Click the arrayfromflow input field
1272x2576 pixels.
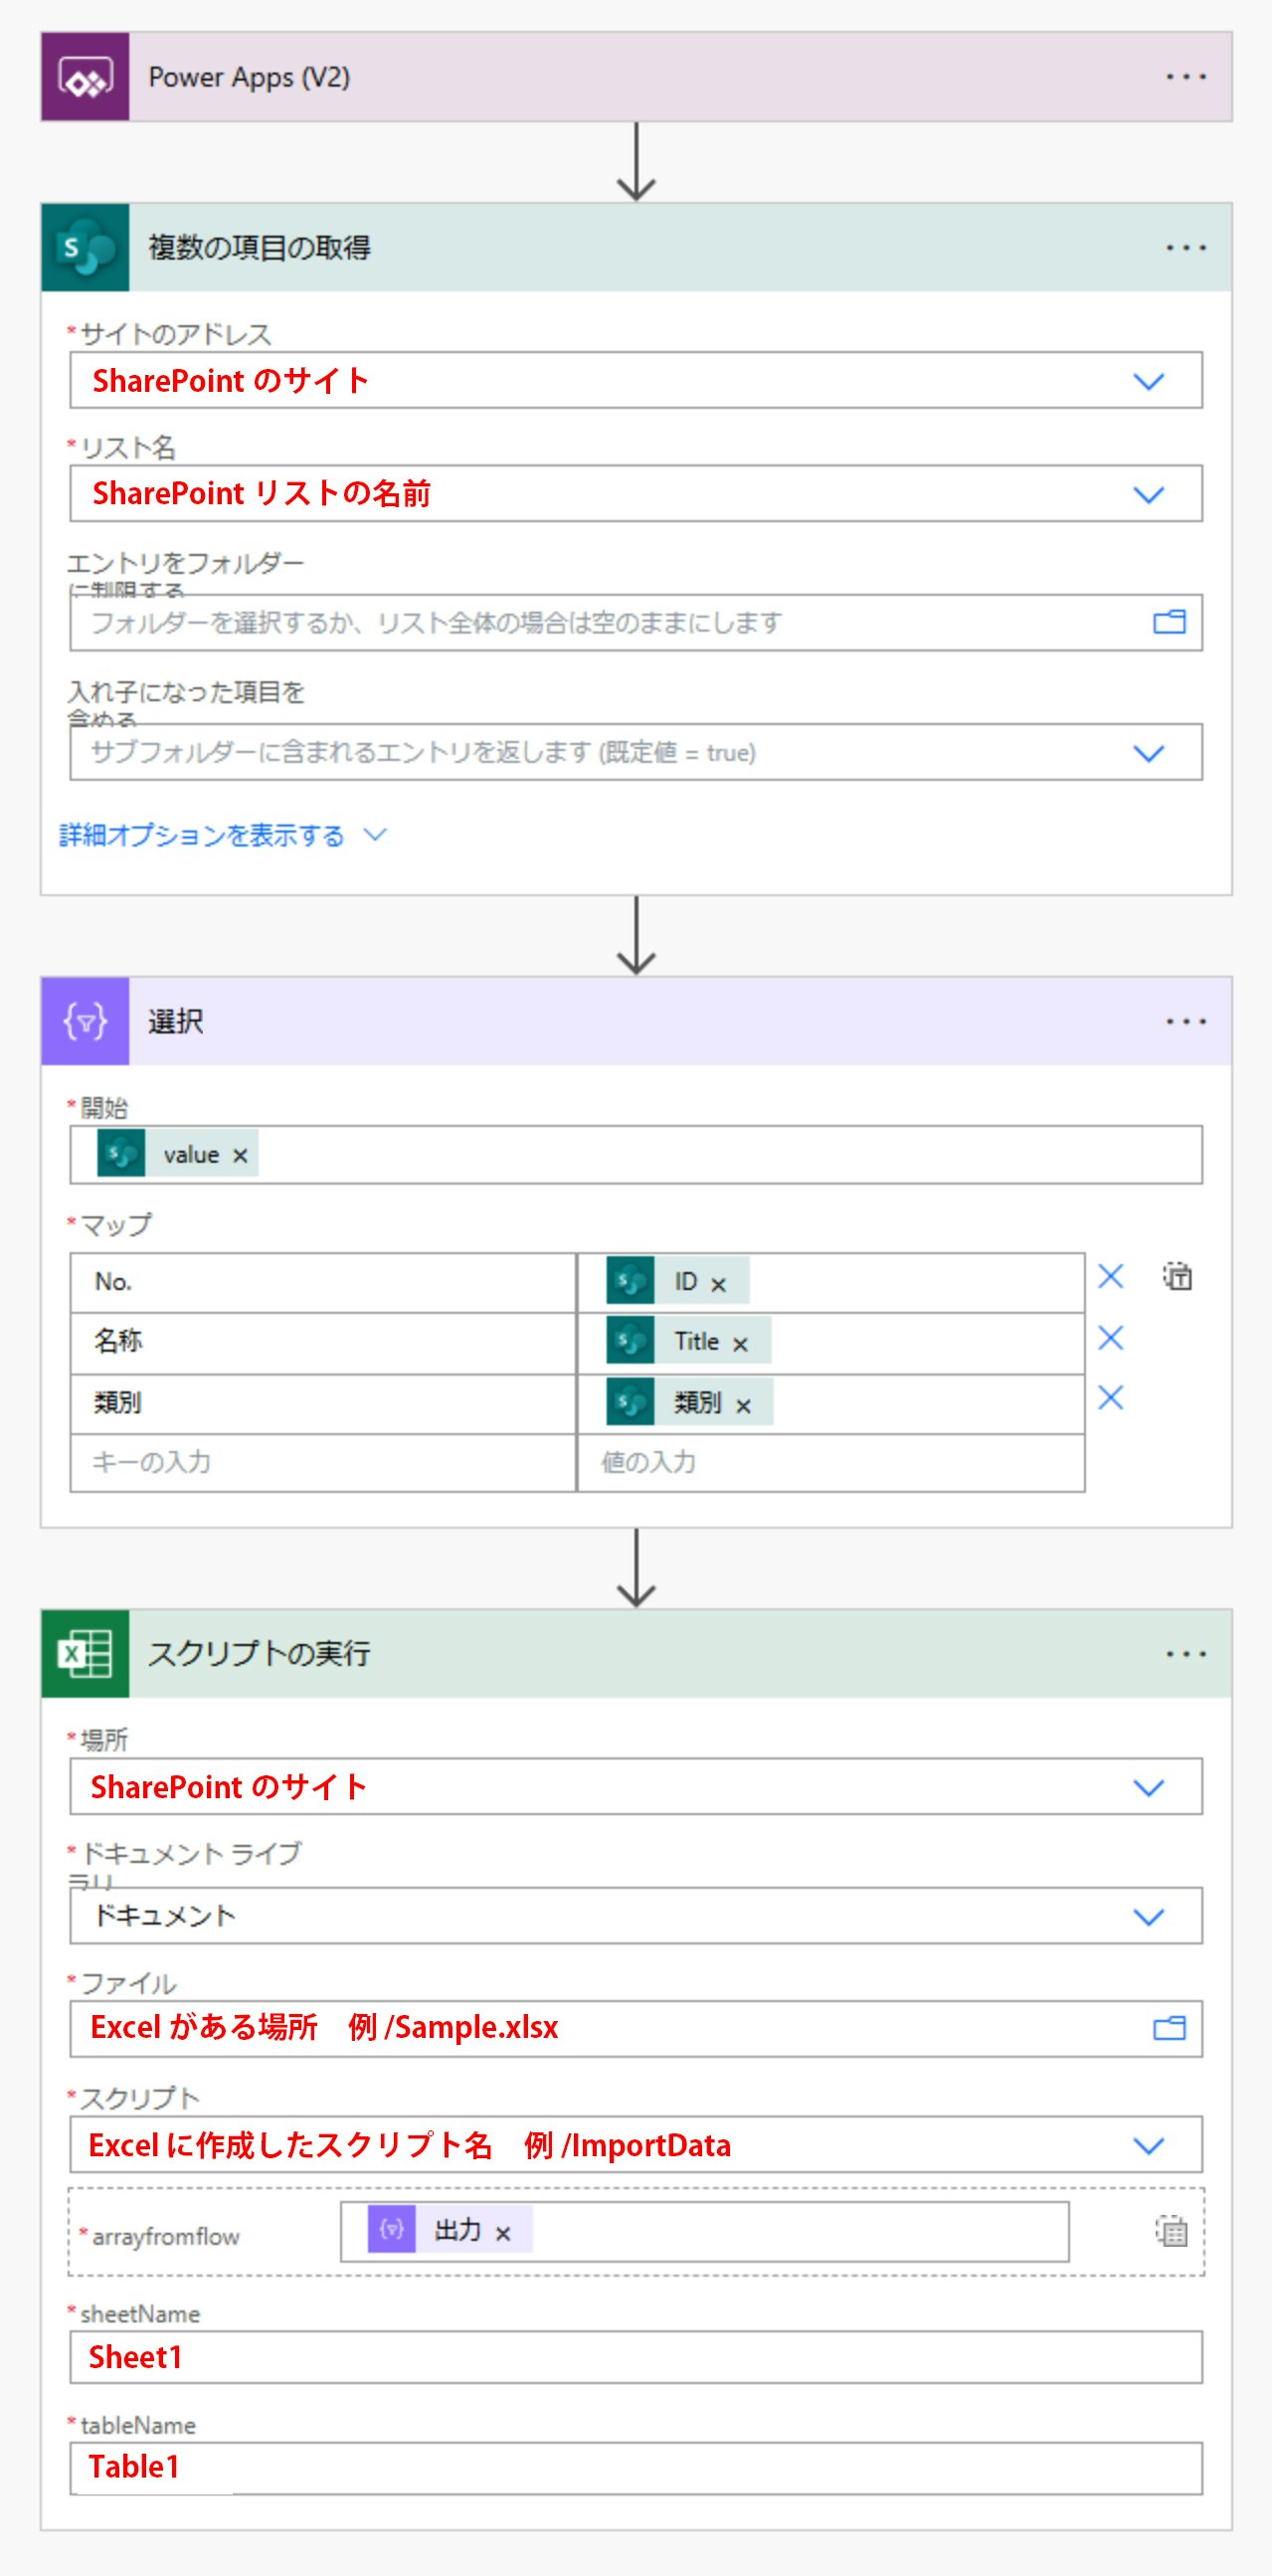[x=704, y=2231]
